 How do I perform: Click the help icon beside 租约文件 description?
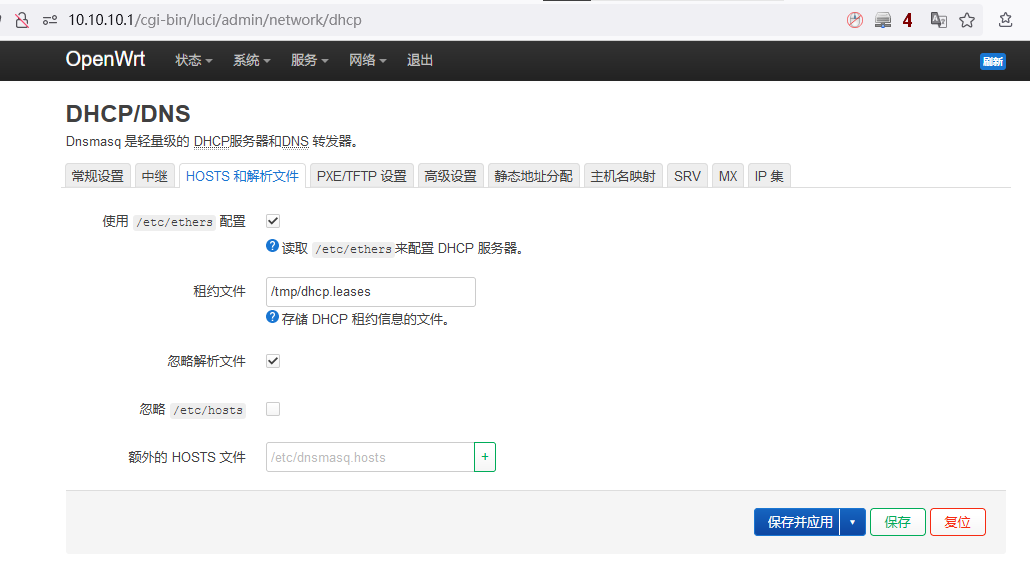pos(272,317)
